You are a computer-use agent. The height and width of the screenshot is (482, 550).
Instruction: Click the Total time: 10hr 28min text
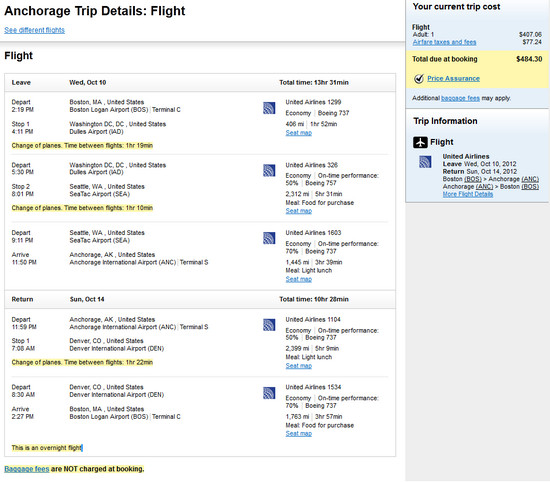[314, 299]
